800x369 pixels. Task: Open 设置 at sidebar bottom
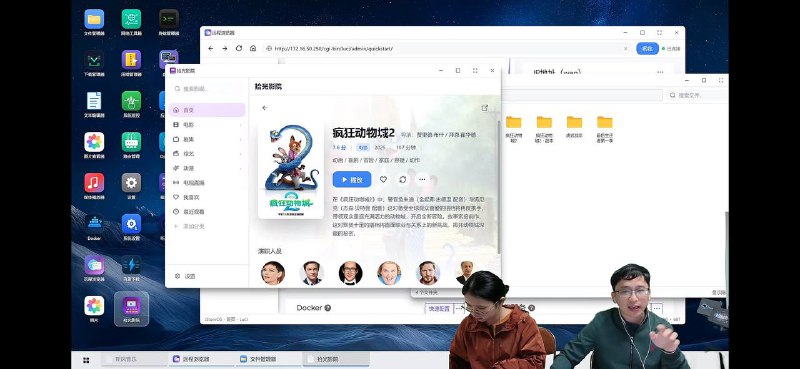[185, 276]
